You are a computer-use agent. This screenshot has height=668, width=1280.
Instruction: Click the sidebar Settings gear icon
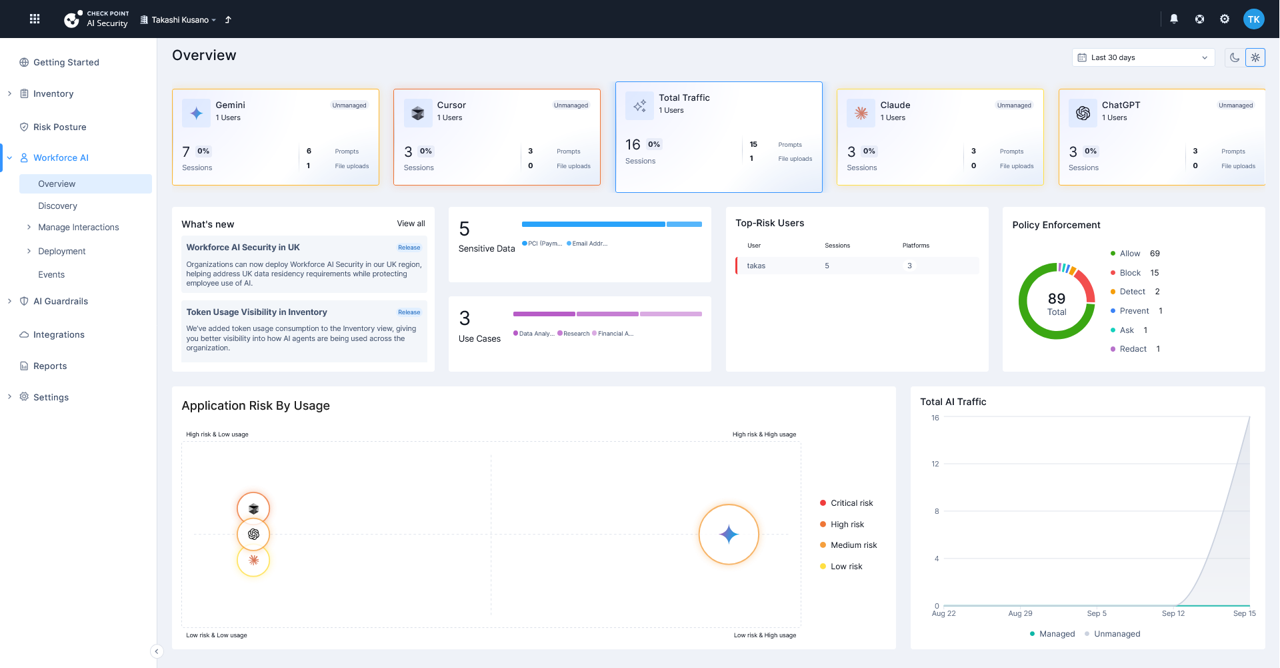click(x=24, y=397)
